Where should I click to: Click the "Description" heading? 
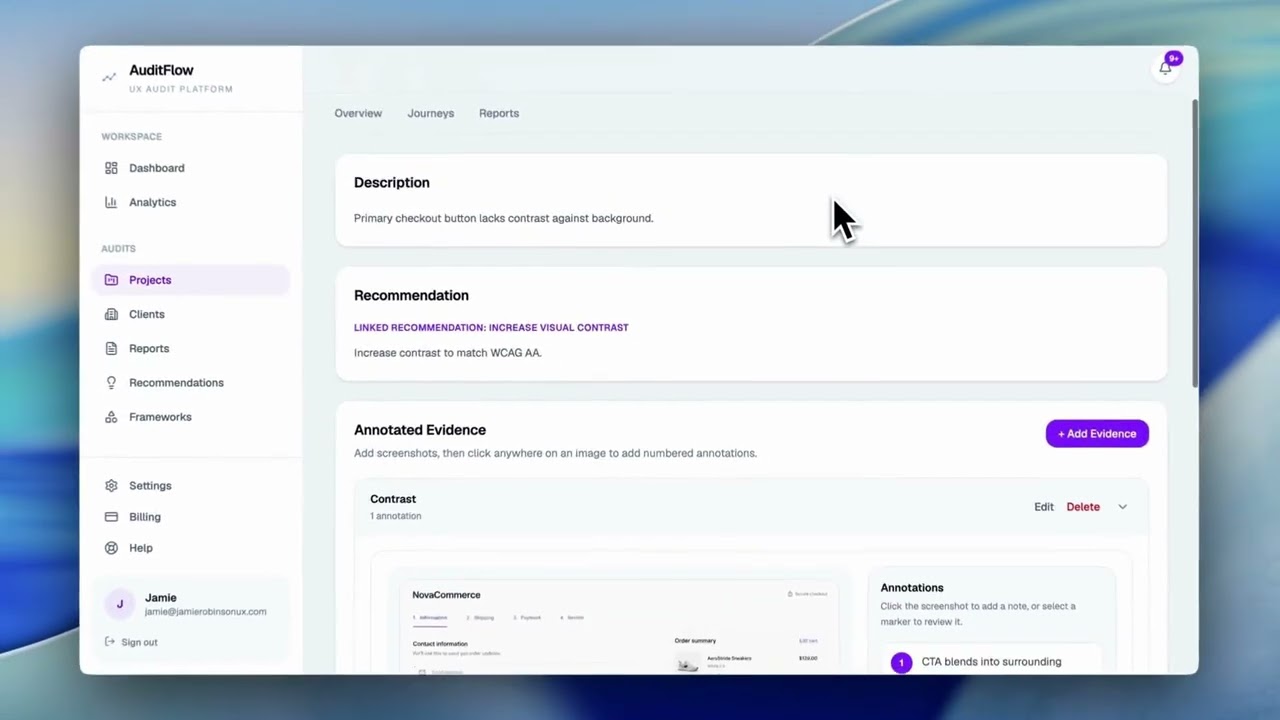392,183
